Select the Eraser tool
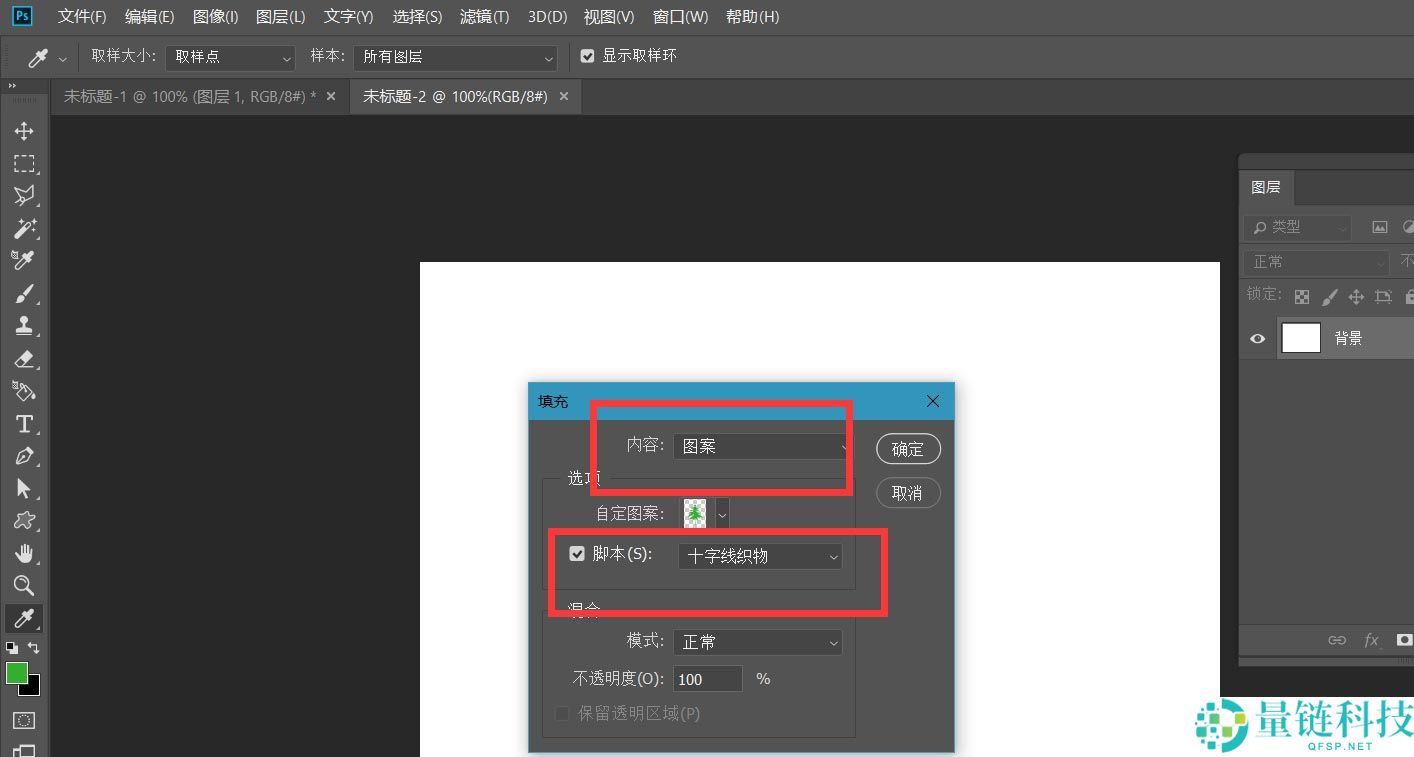1414x757 pixels. click(x=24, y=358)
